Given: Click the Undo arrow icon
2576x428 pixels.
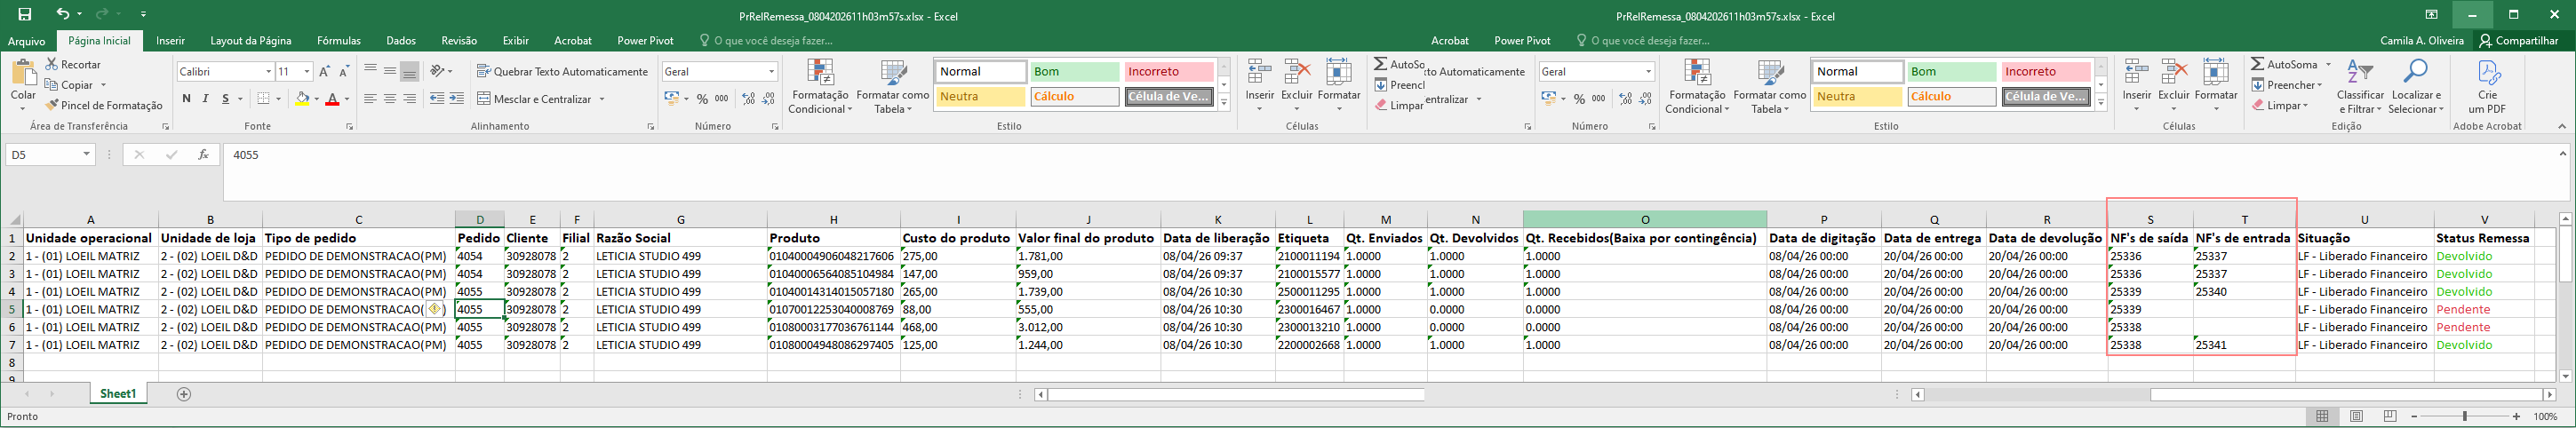Looking at the screenshot, I should coord(63,15).
